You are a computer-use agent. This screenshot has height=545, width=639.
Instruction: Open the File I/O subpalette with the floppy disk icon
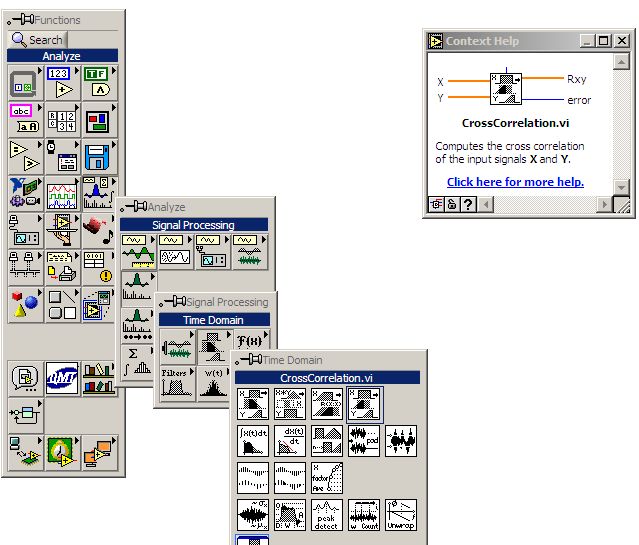pyautogui.click(x=99, y=157)
